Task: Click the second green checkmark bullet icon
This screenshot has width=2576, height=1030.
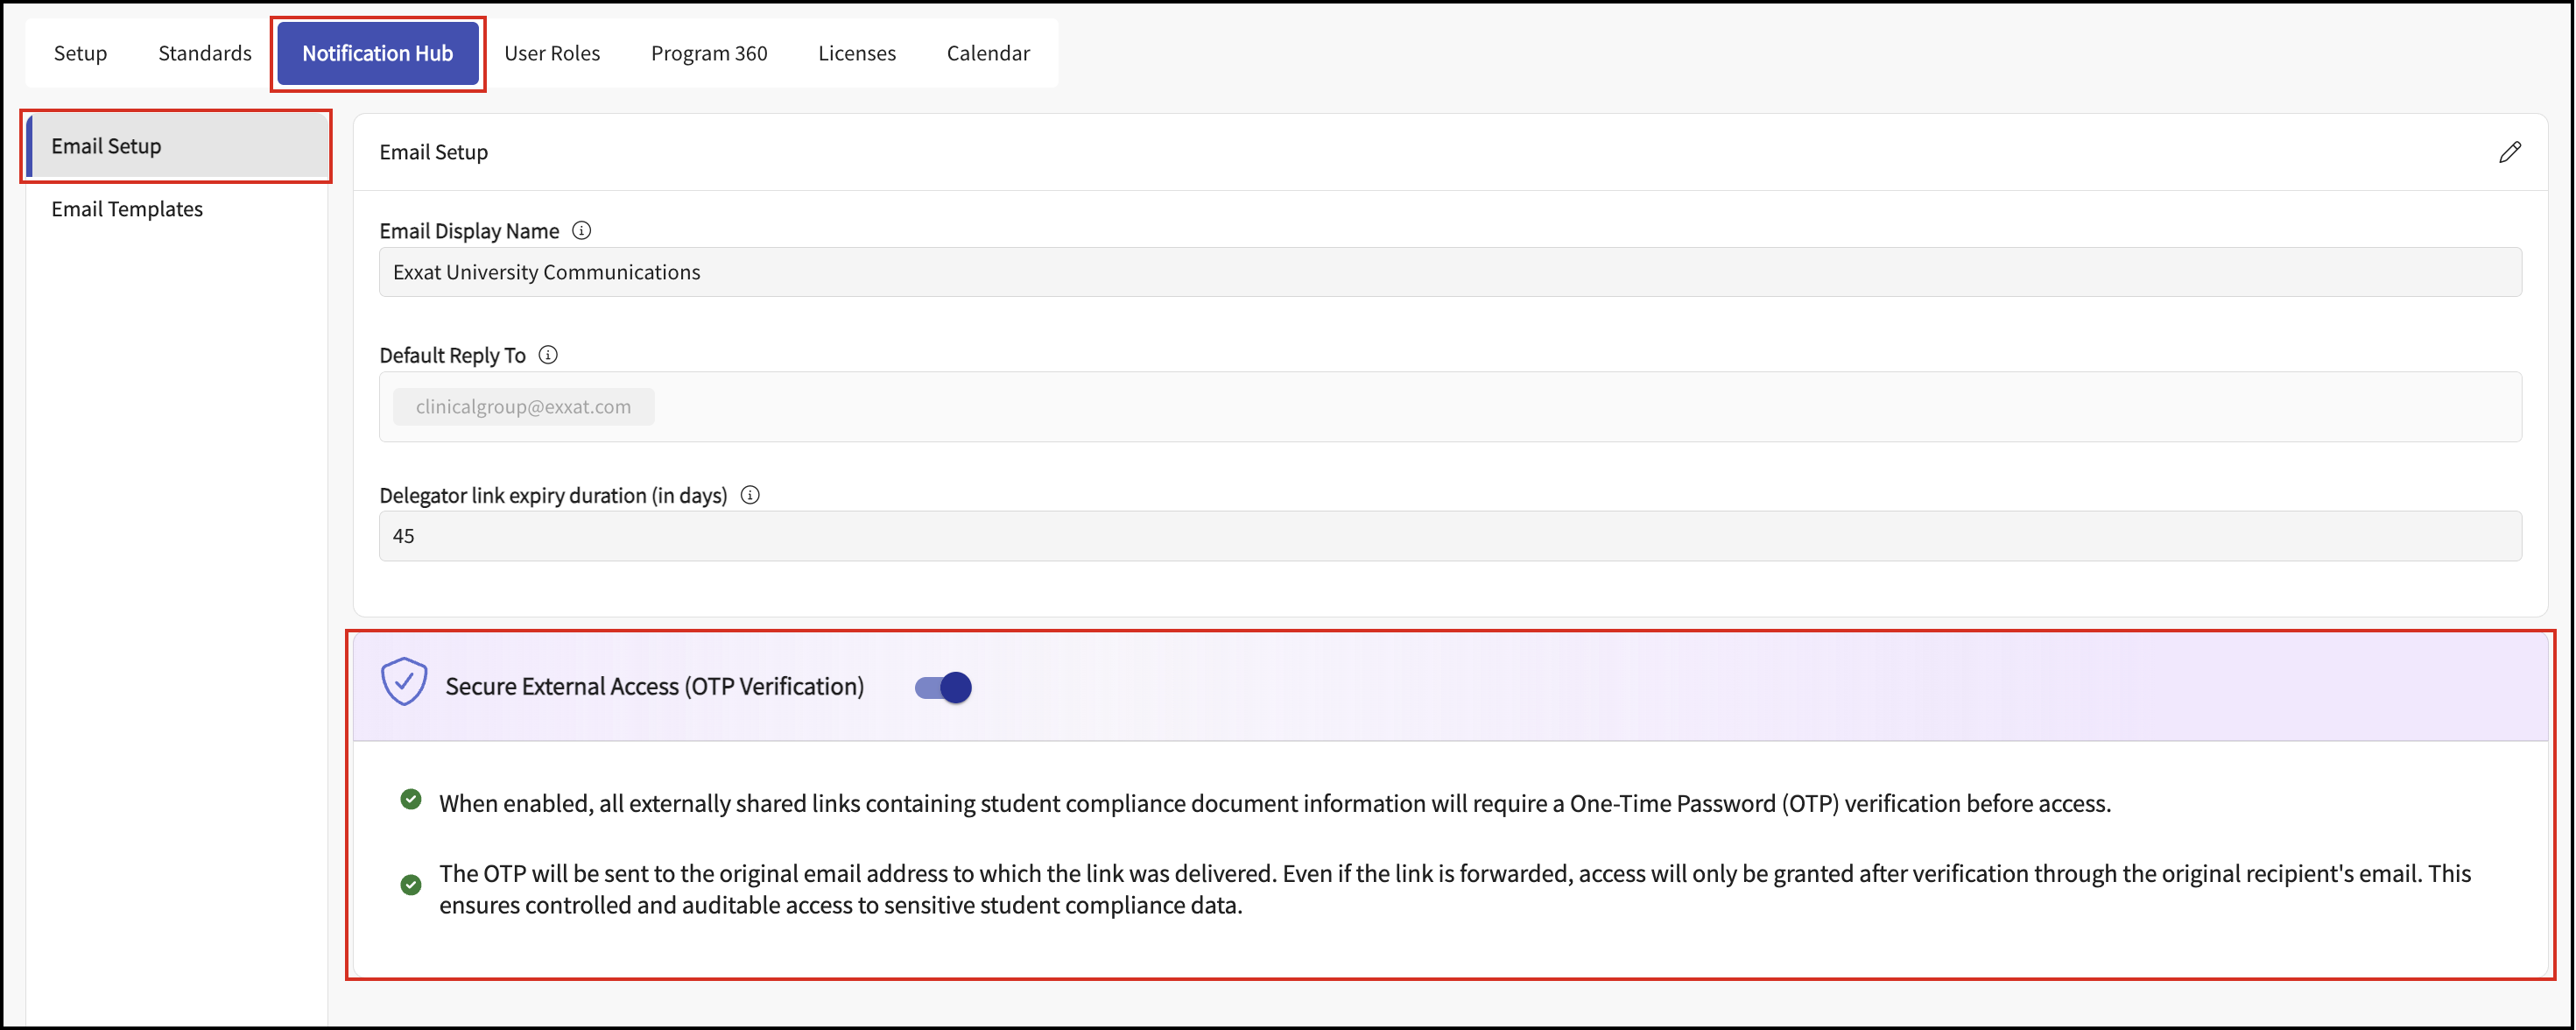Action: point(411,885)
